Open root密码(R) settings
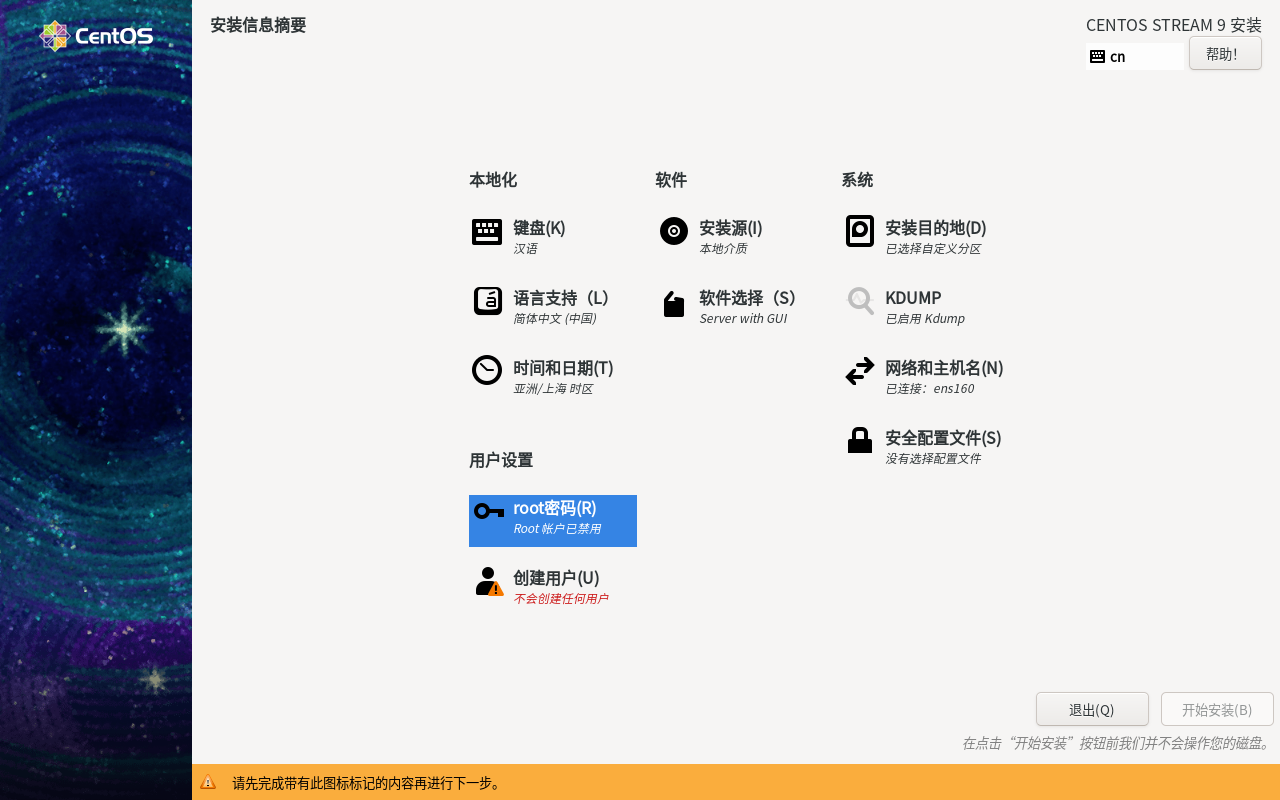This screenshot has height=800, width=1280. [x=553, y=521]
